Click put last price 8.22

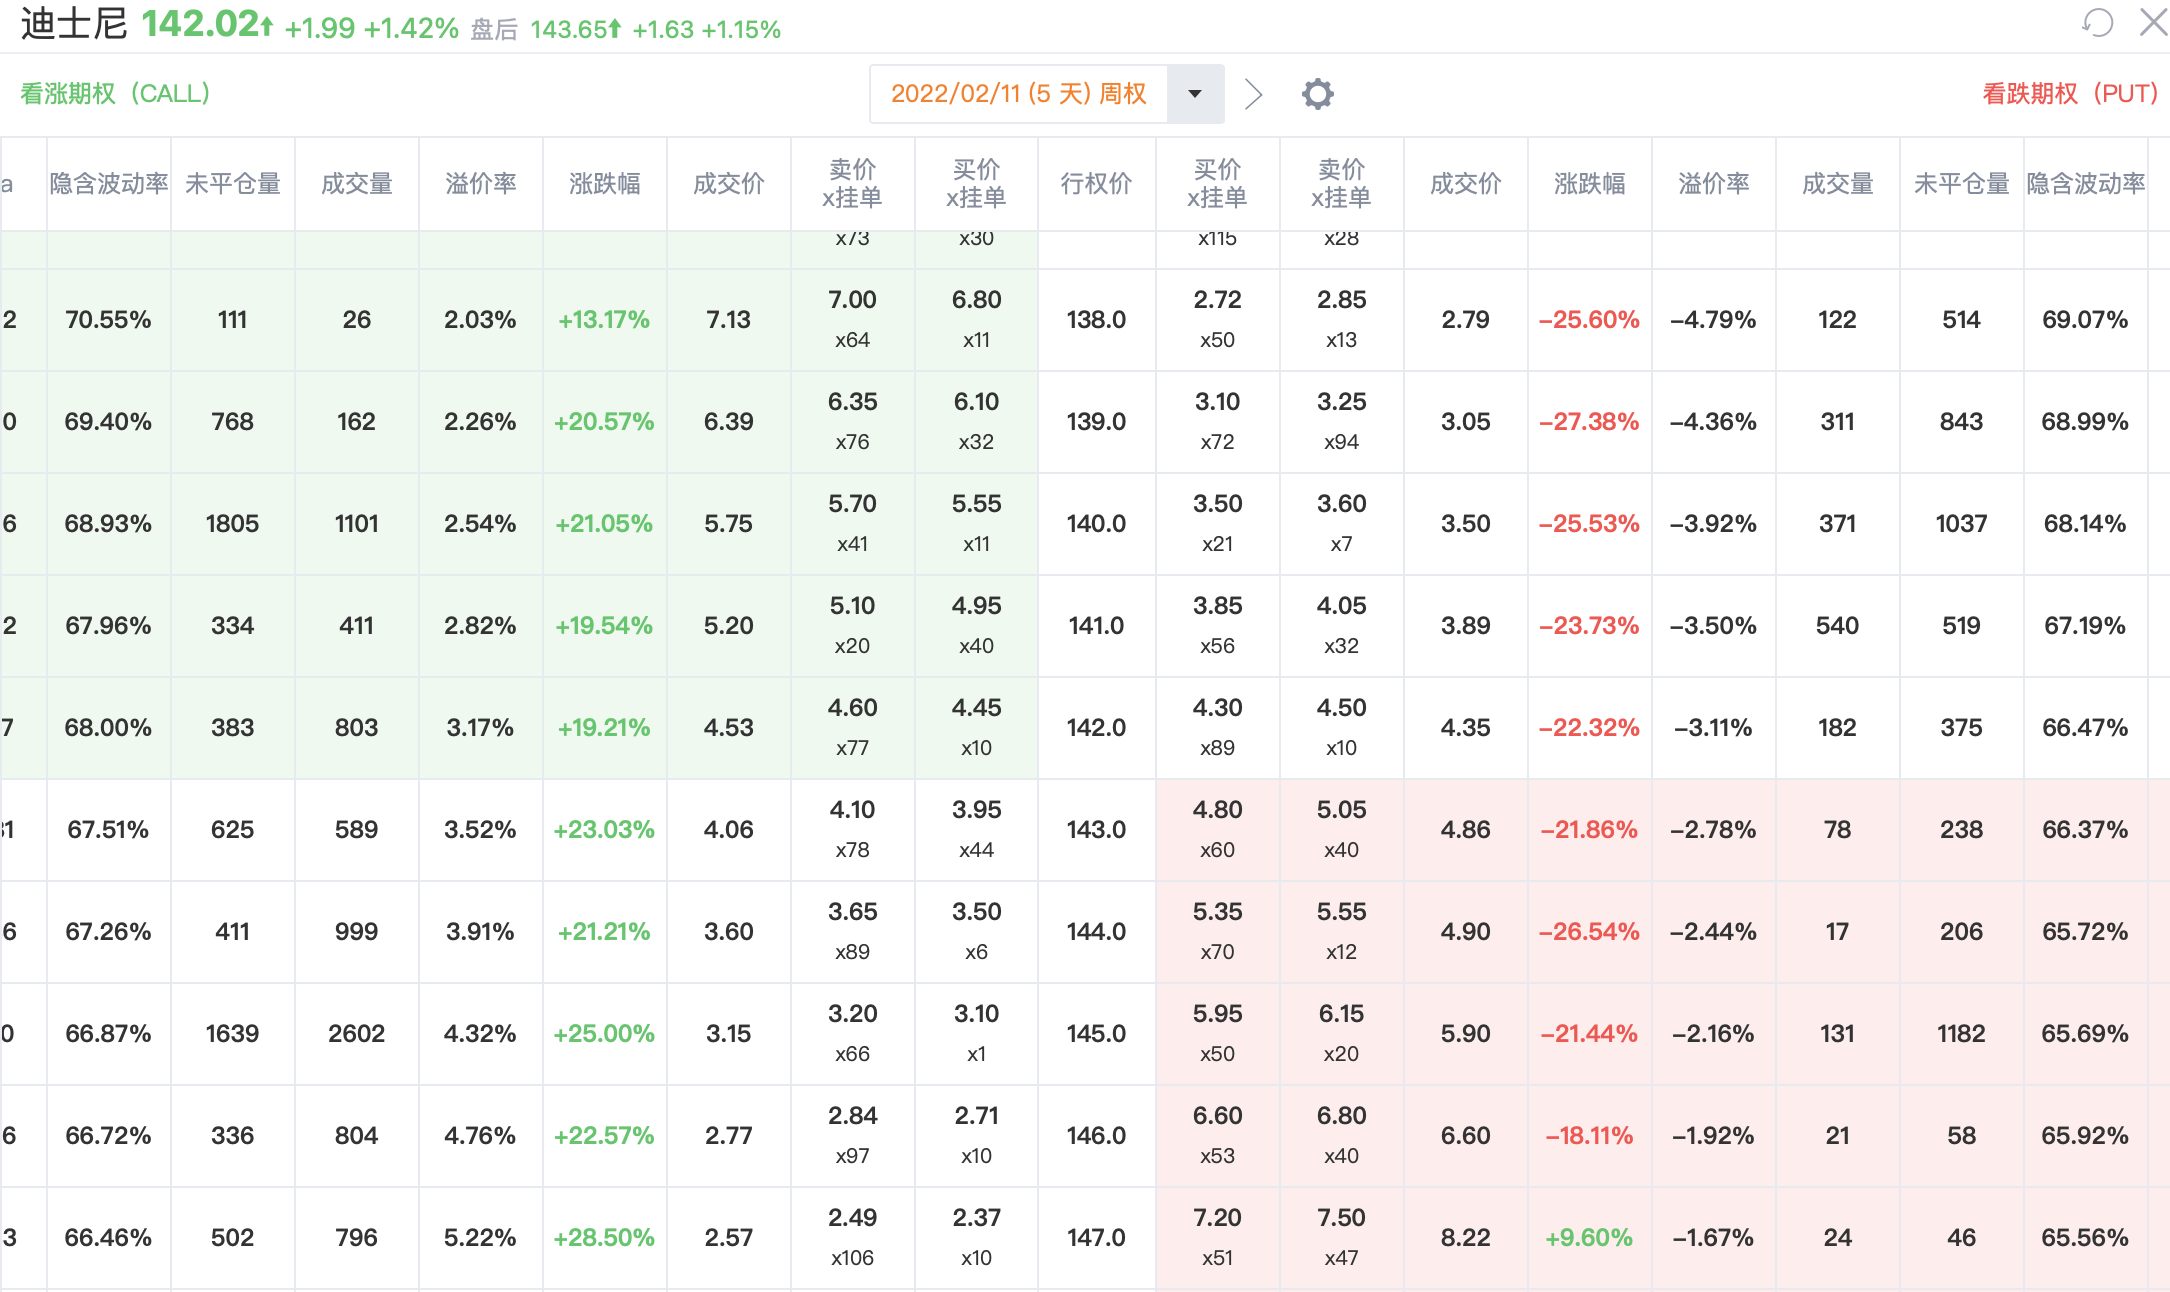point(1465,1238)
